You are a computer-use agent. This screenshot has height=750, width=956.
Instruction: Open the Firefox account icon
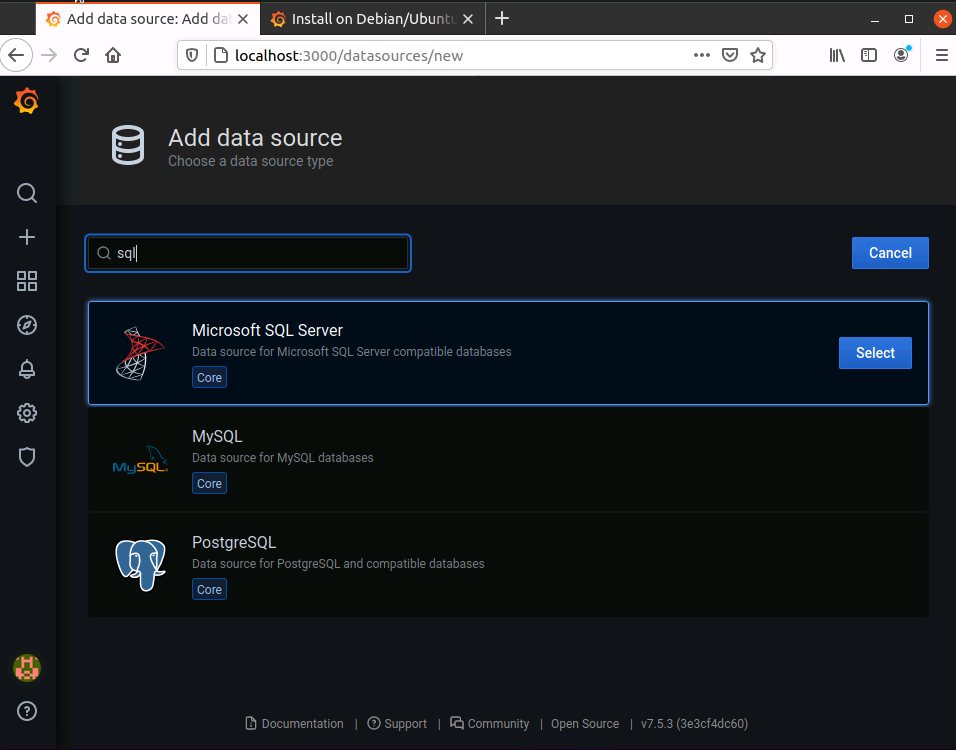click(x=902, y=55)
